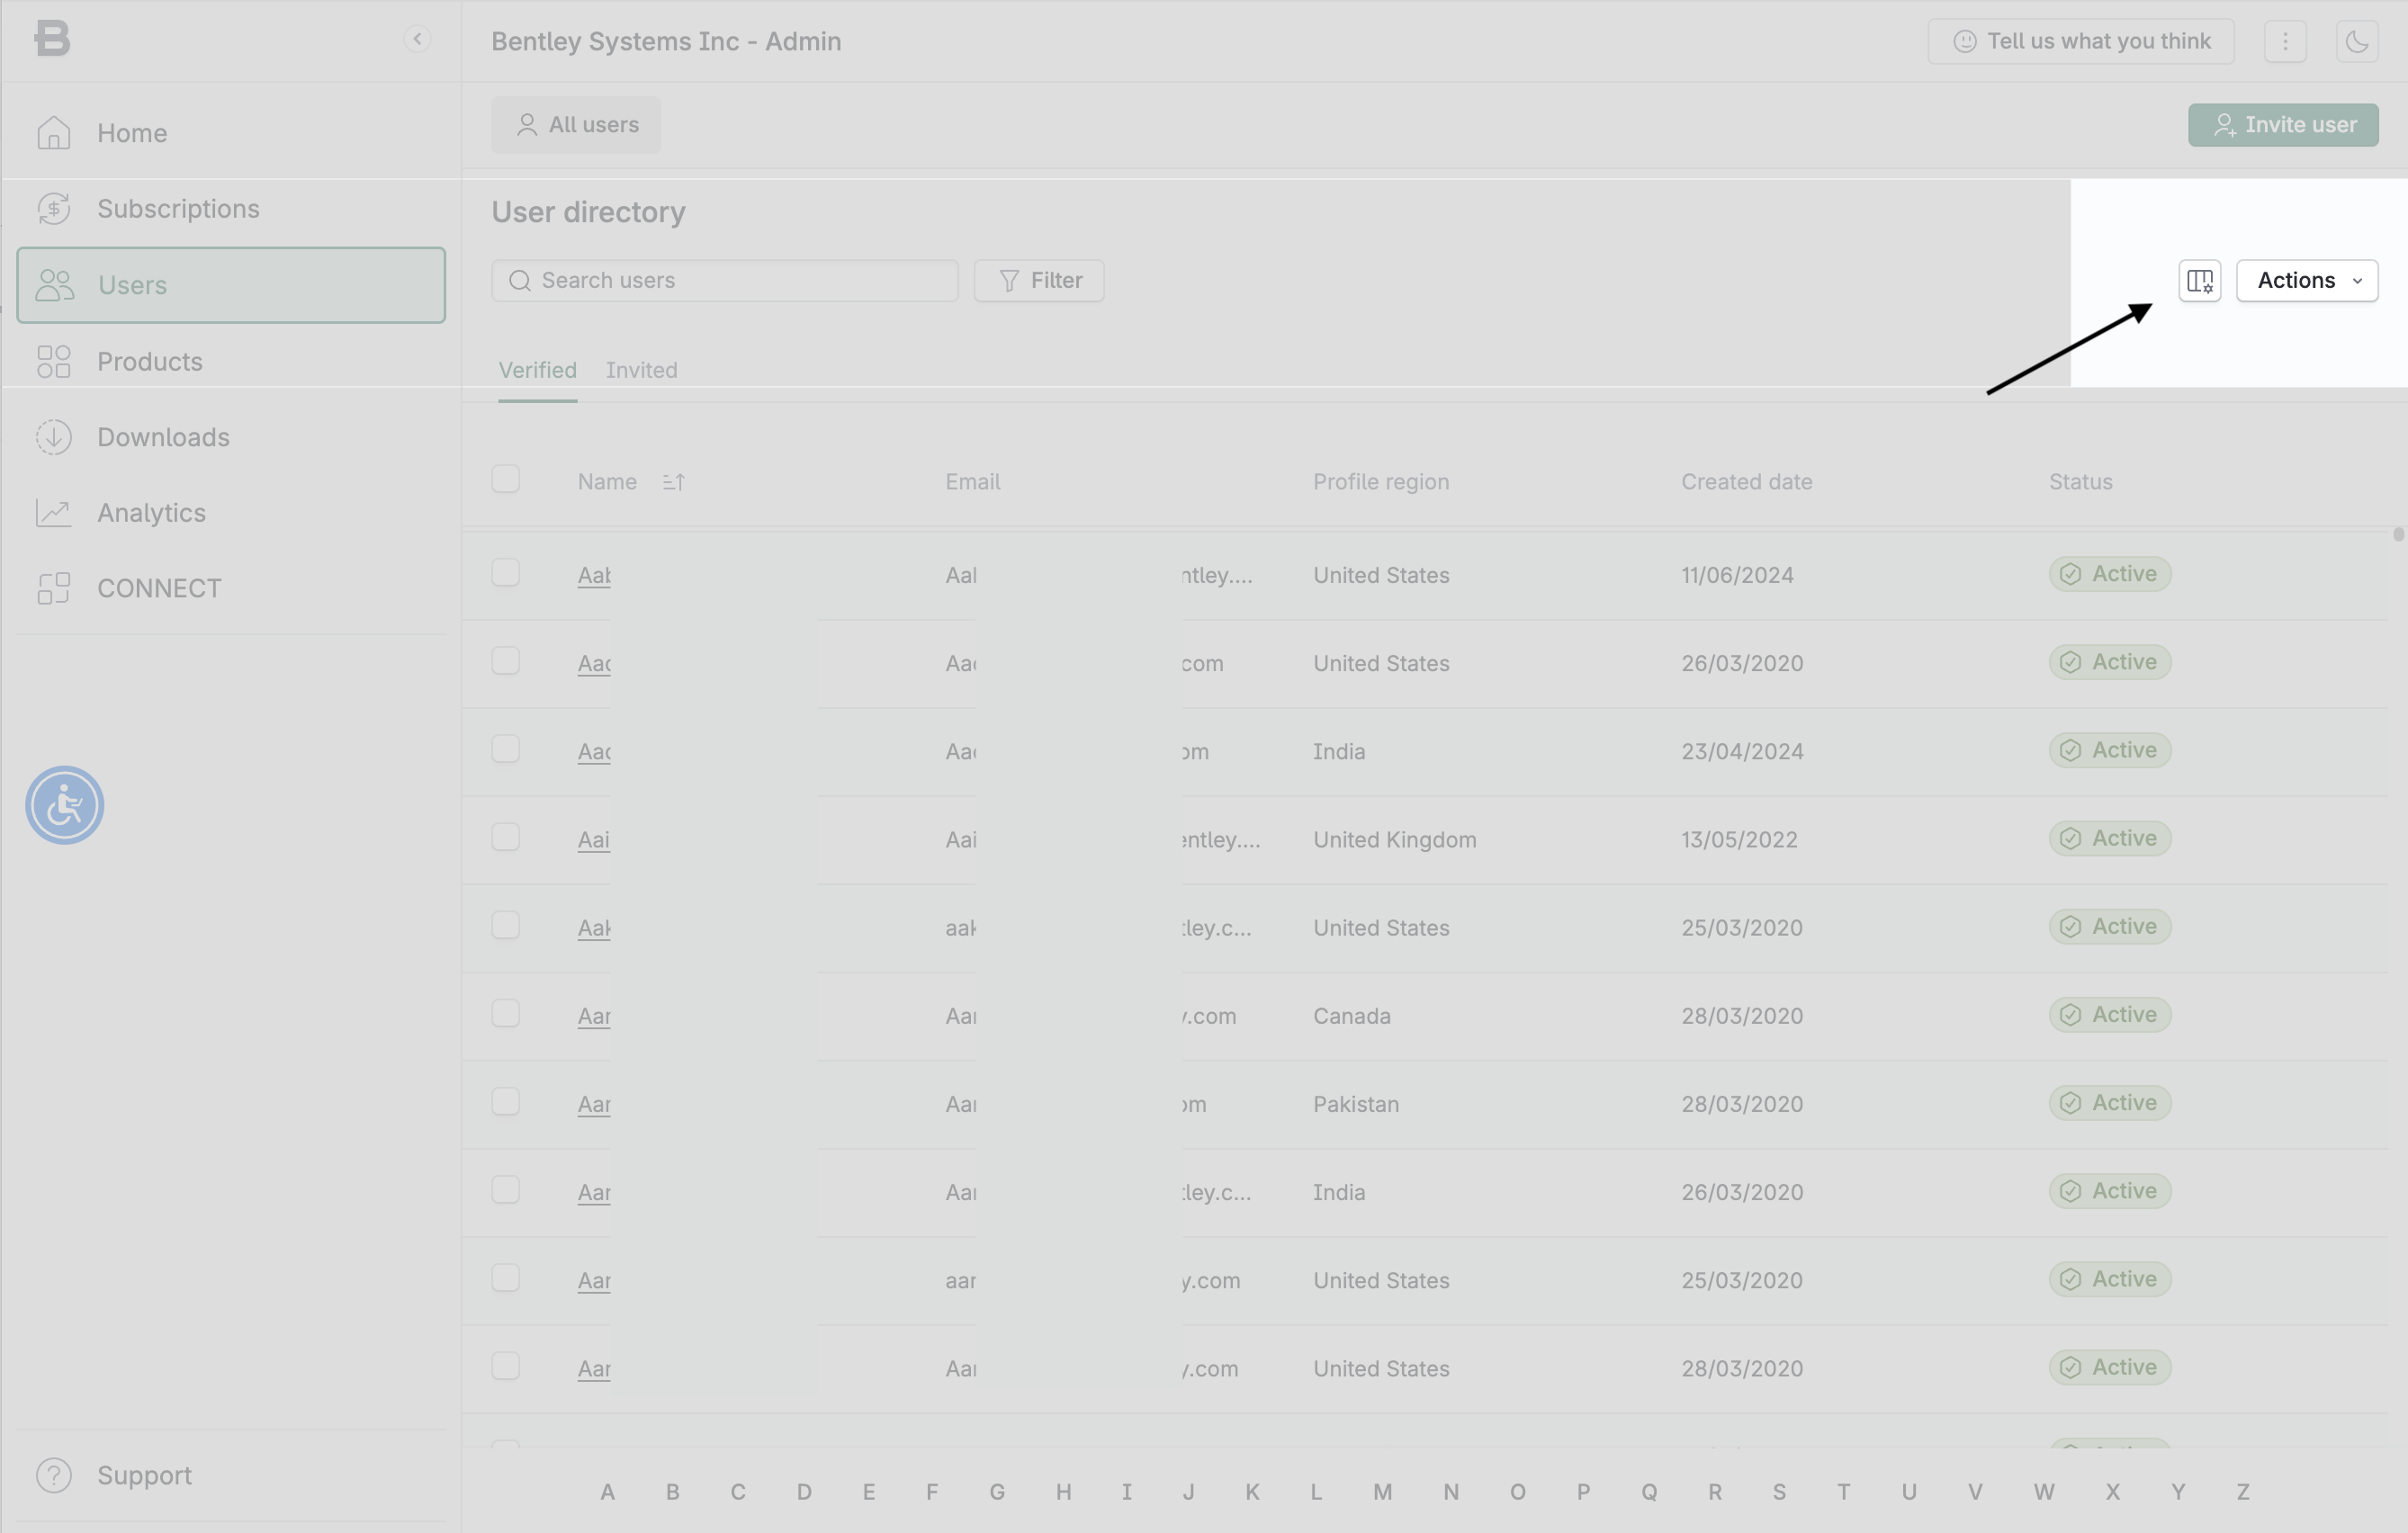Viewport: 2408px width, 1533px height.
Task: Click Active badge in 11/06/2024 row
Action: [x=2110, y=574]
